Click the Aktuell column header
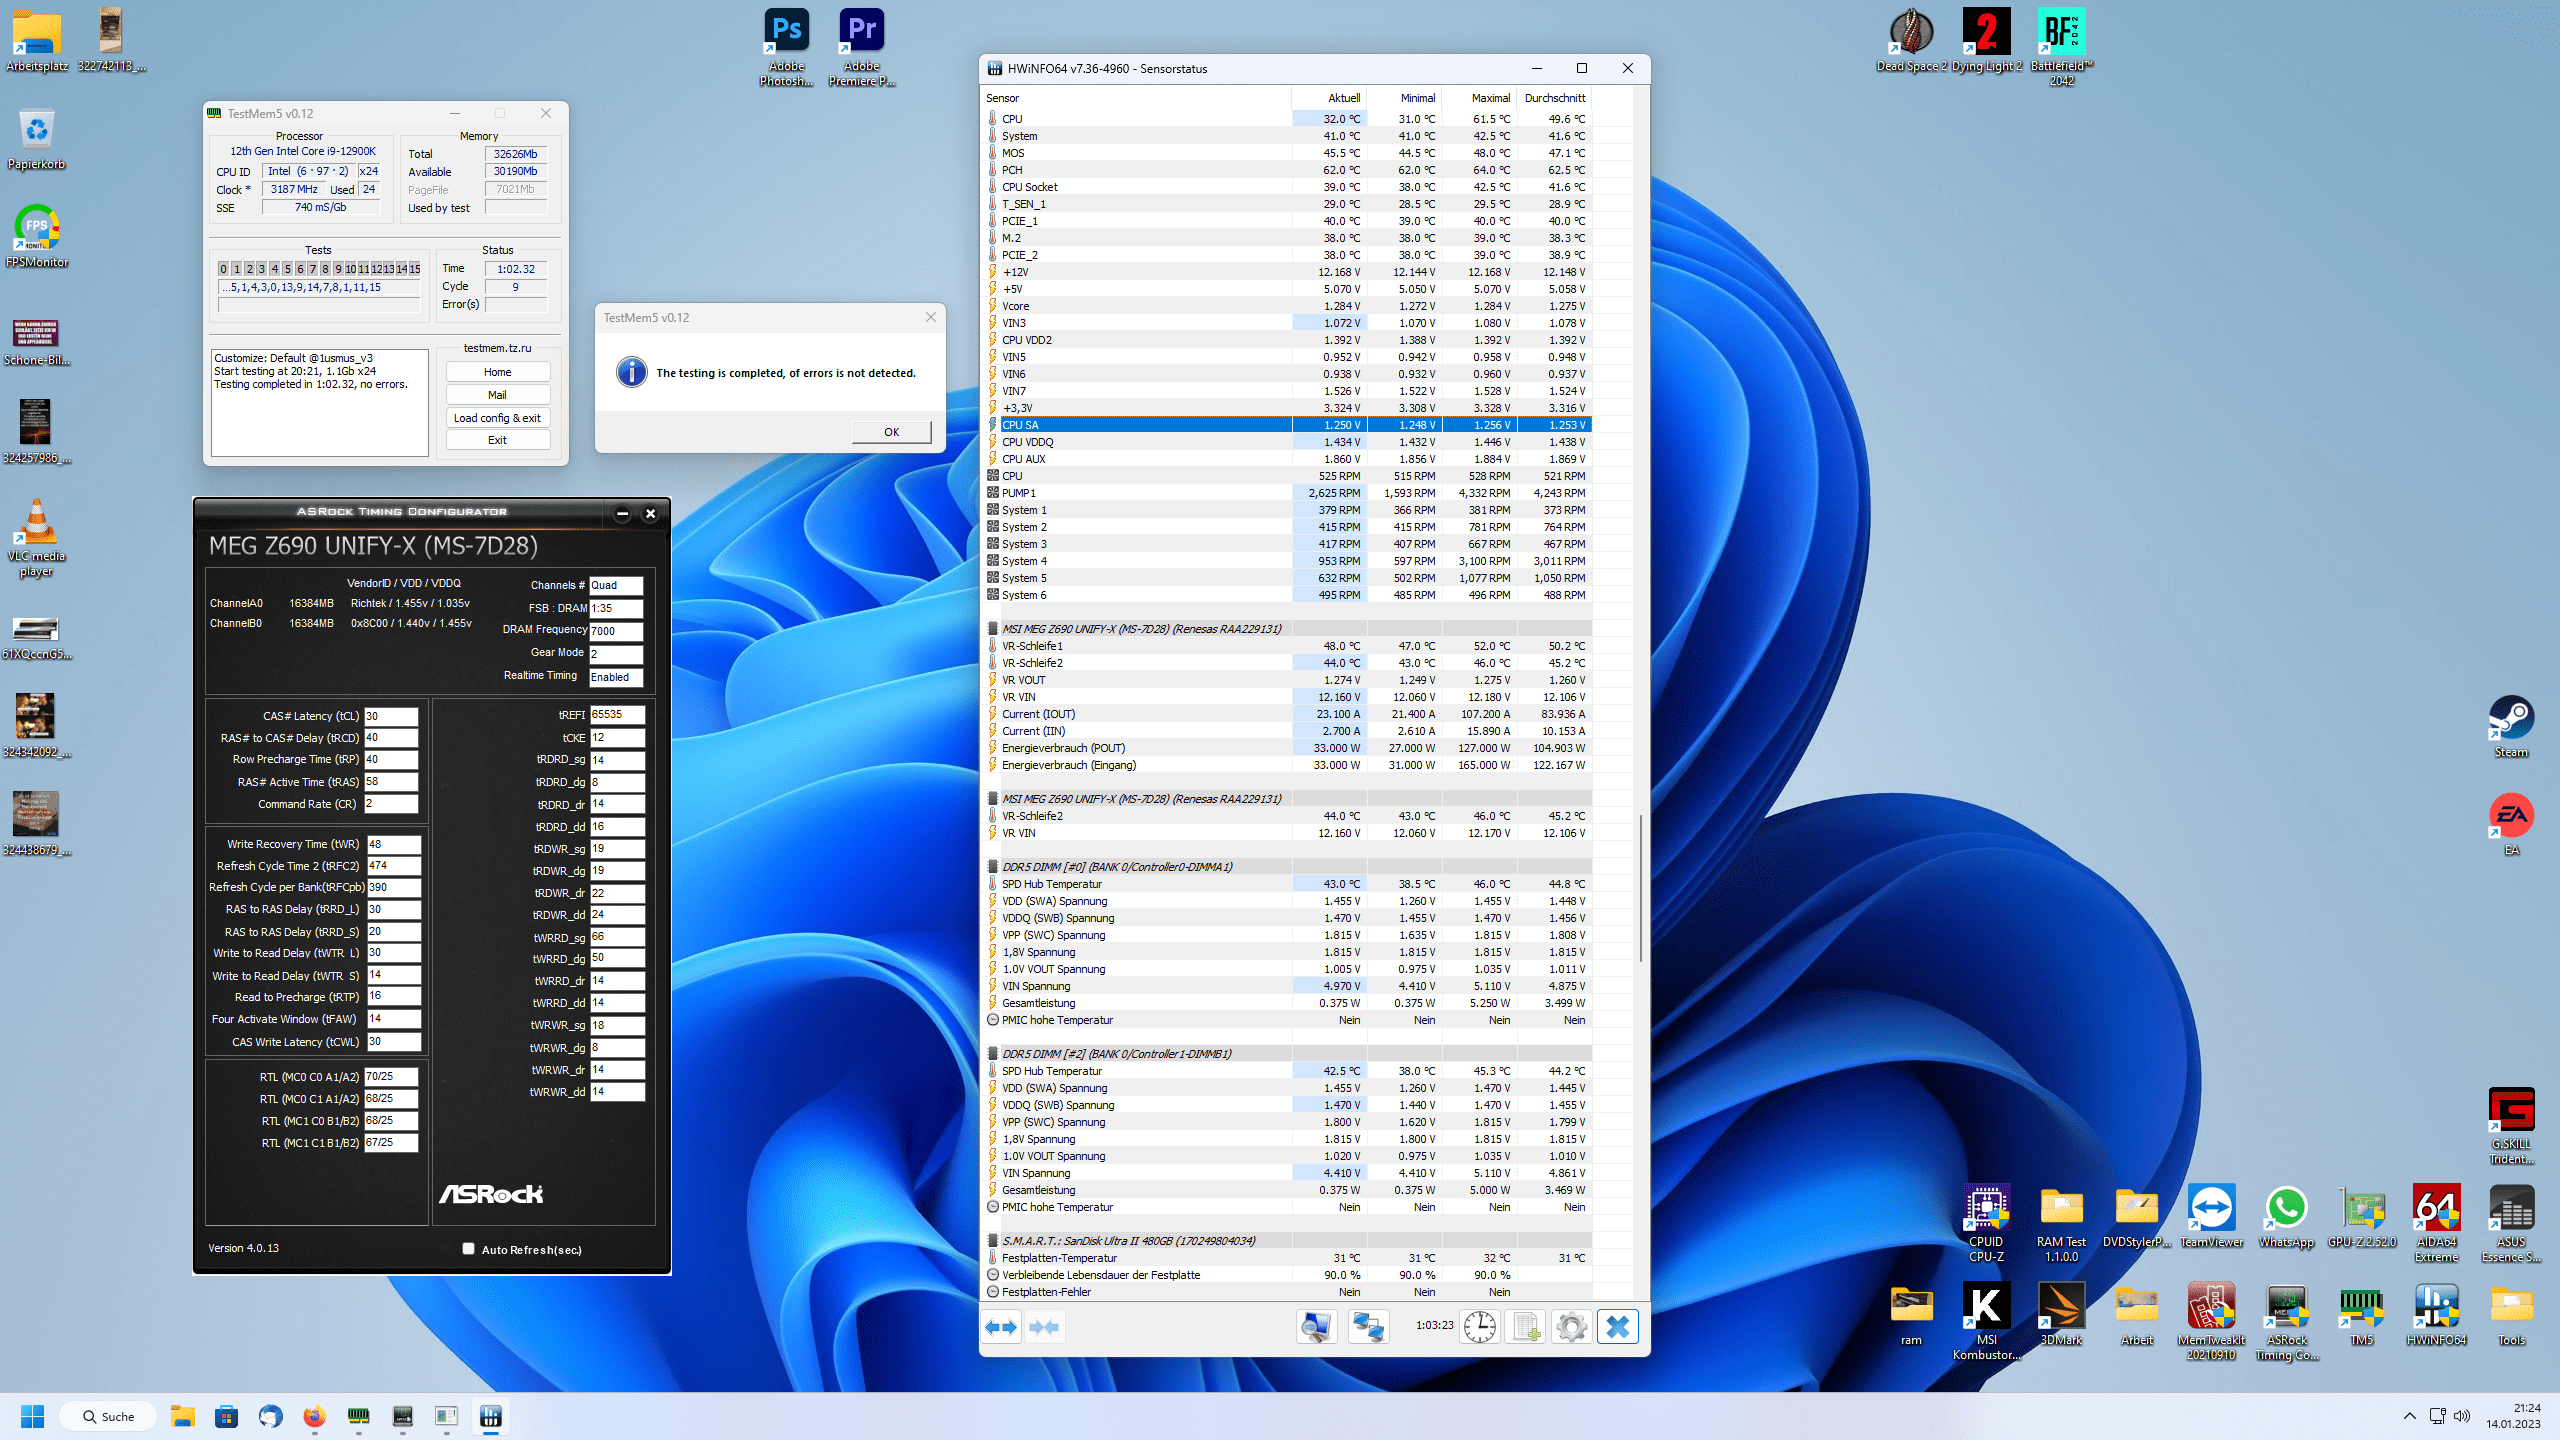Image resolution: width=2560 pixels, height=1440 pixels. point(1329,98)
